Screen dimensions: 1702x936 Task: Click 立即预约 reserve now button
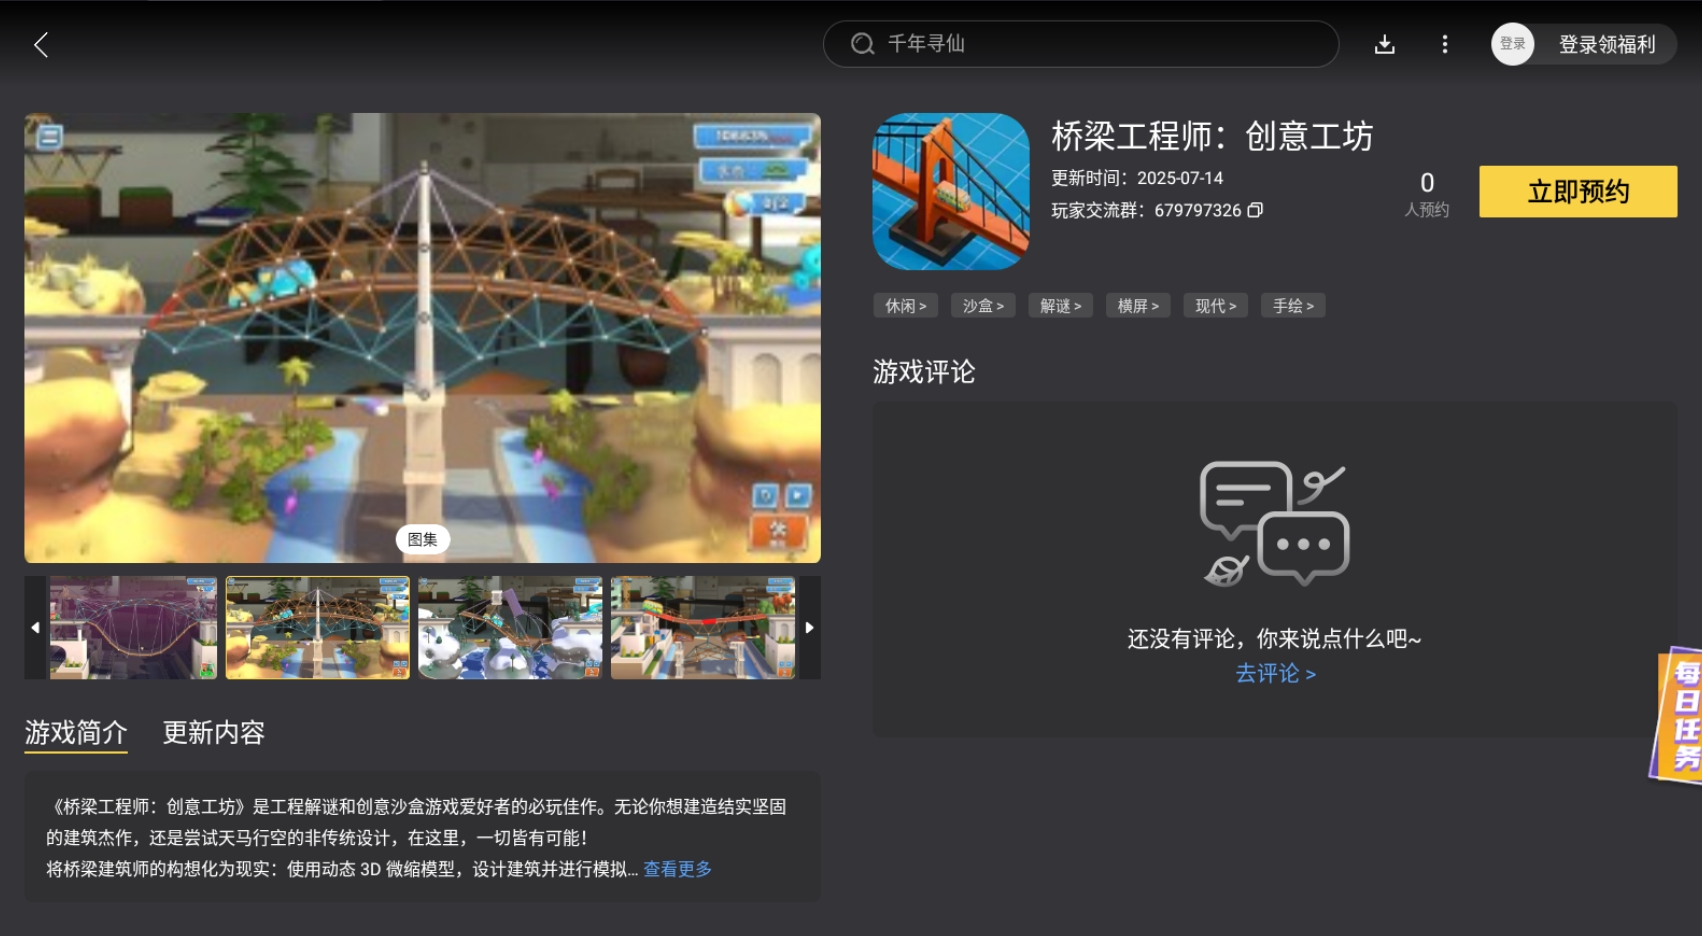(1578, 191)
